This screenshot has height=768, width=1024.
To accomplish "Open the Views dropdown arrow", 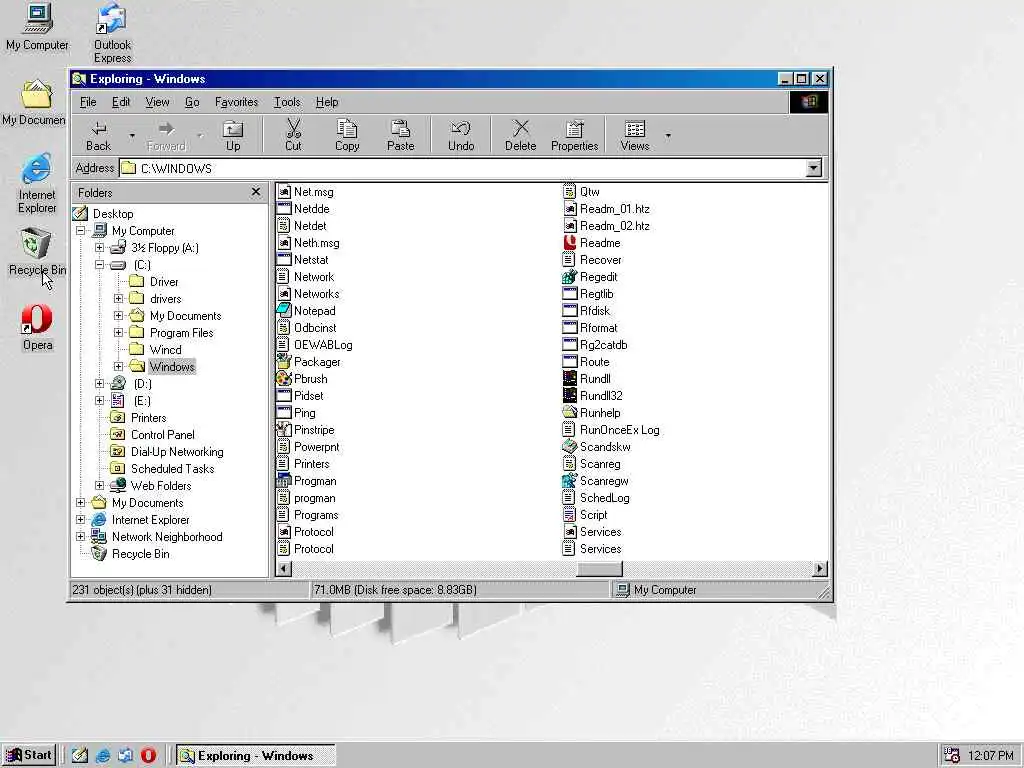I will click(667, 135).
